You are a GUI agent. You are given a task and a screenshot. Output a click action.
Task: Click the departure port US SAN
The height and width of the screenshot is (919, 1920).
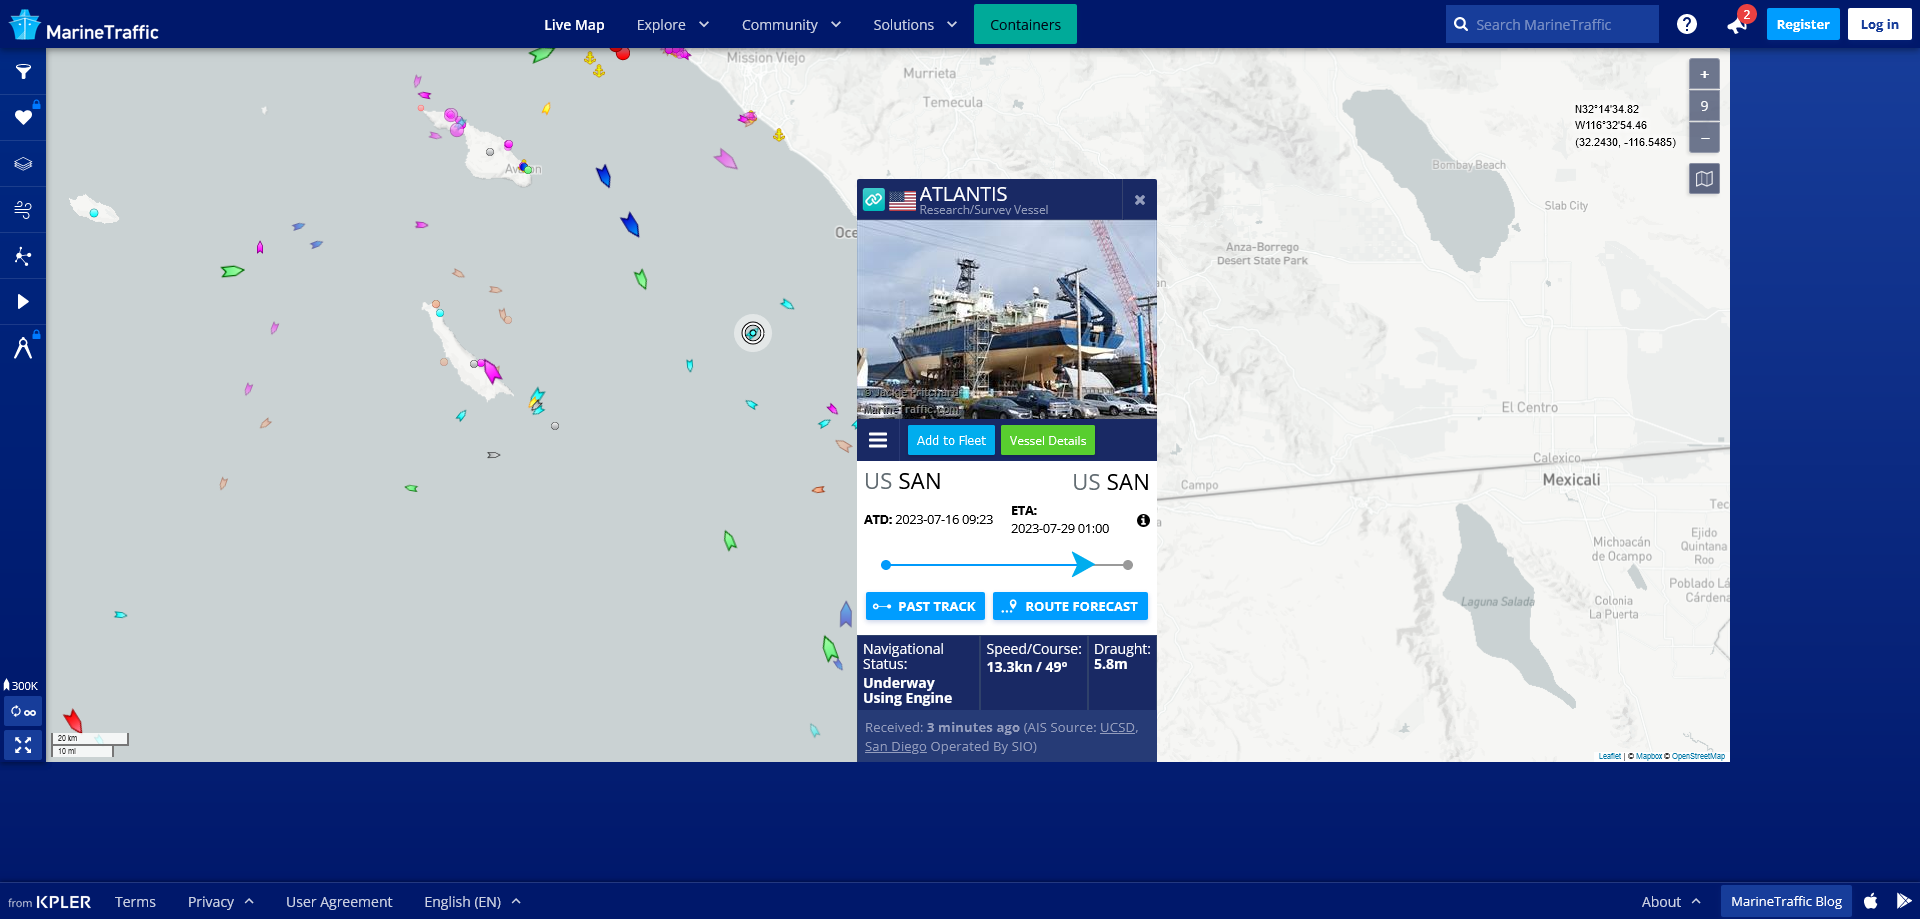(x=903, y=482)
